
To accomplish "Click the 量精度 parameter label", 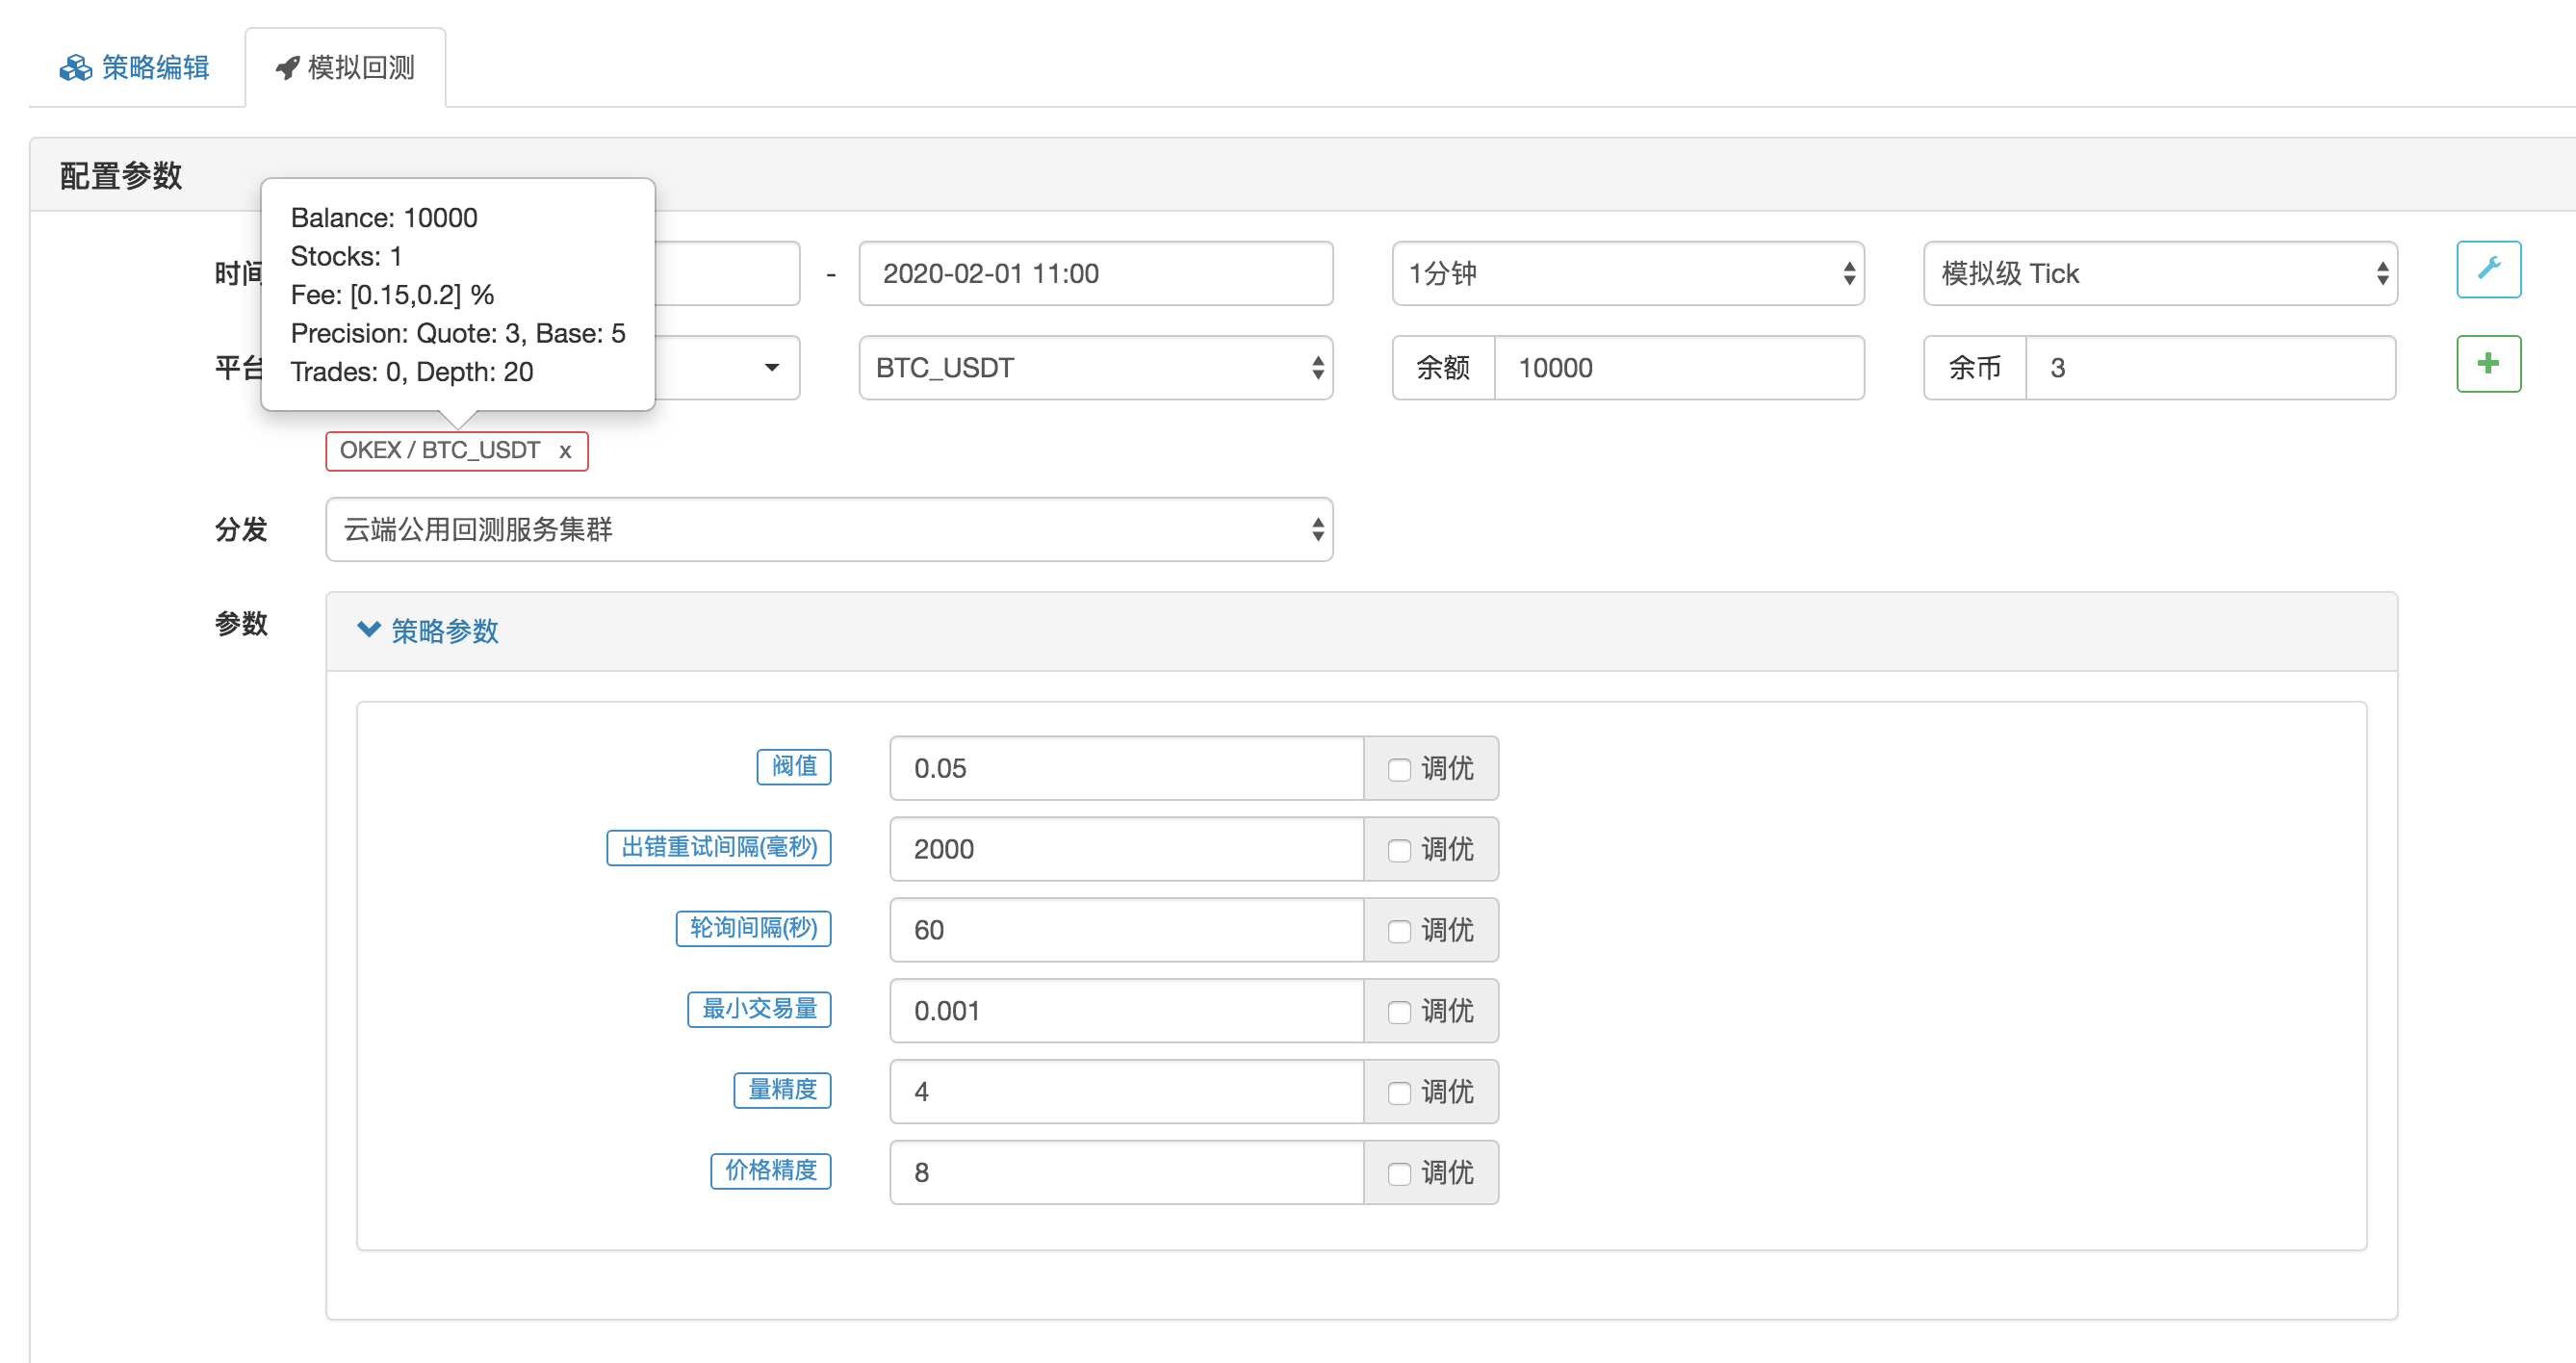I will pos(782,1090).
